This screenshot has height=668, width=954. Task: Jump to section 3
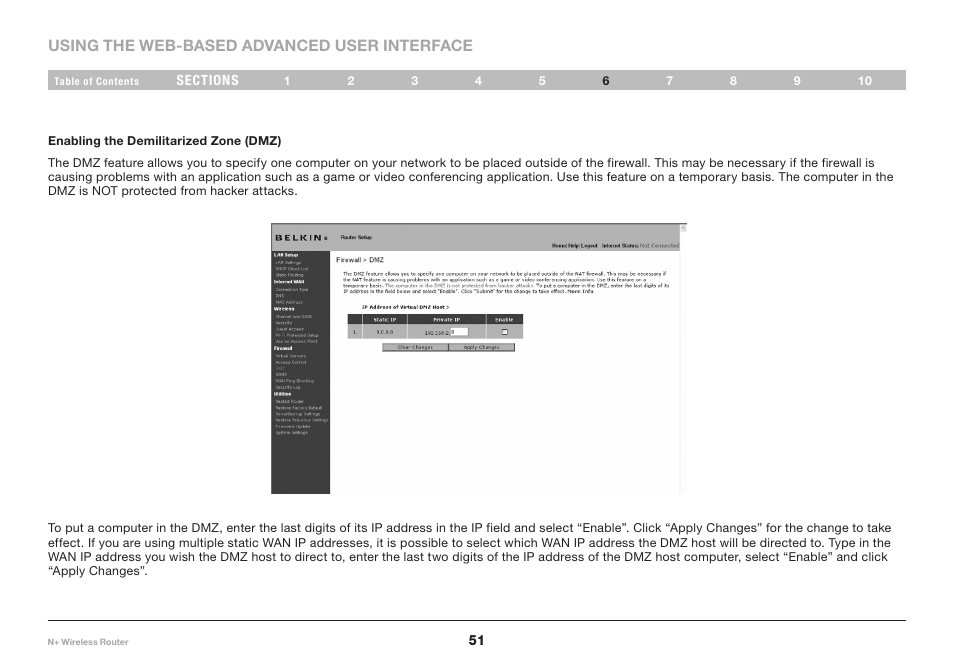415,81
